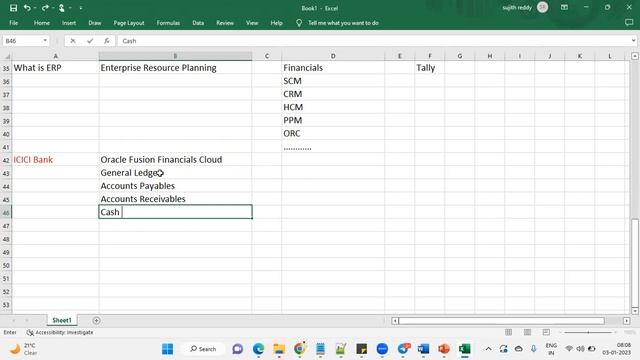This screenshot has width=640, height=360.
Task: Click the 'ORC' cell
Action: [x=333, y=133]
